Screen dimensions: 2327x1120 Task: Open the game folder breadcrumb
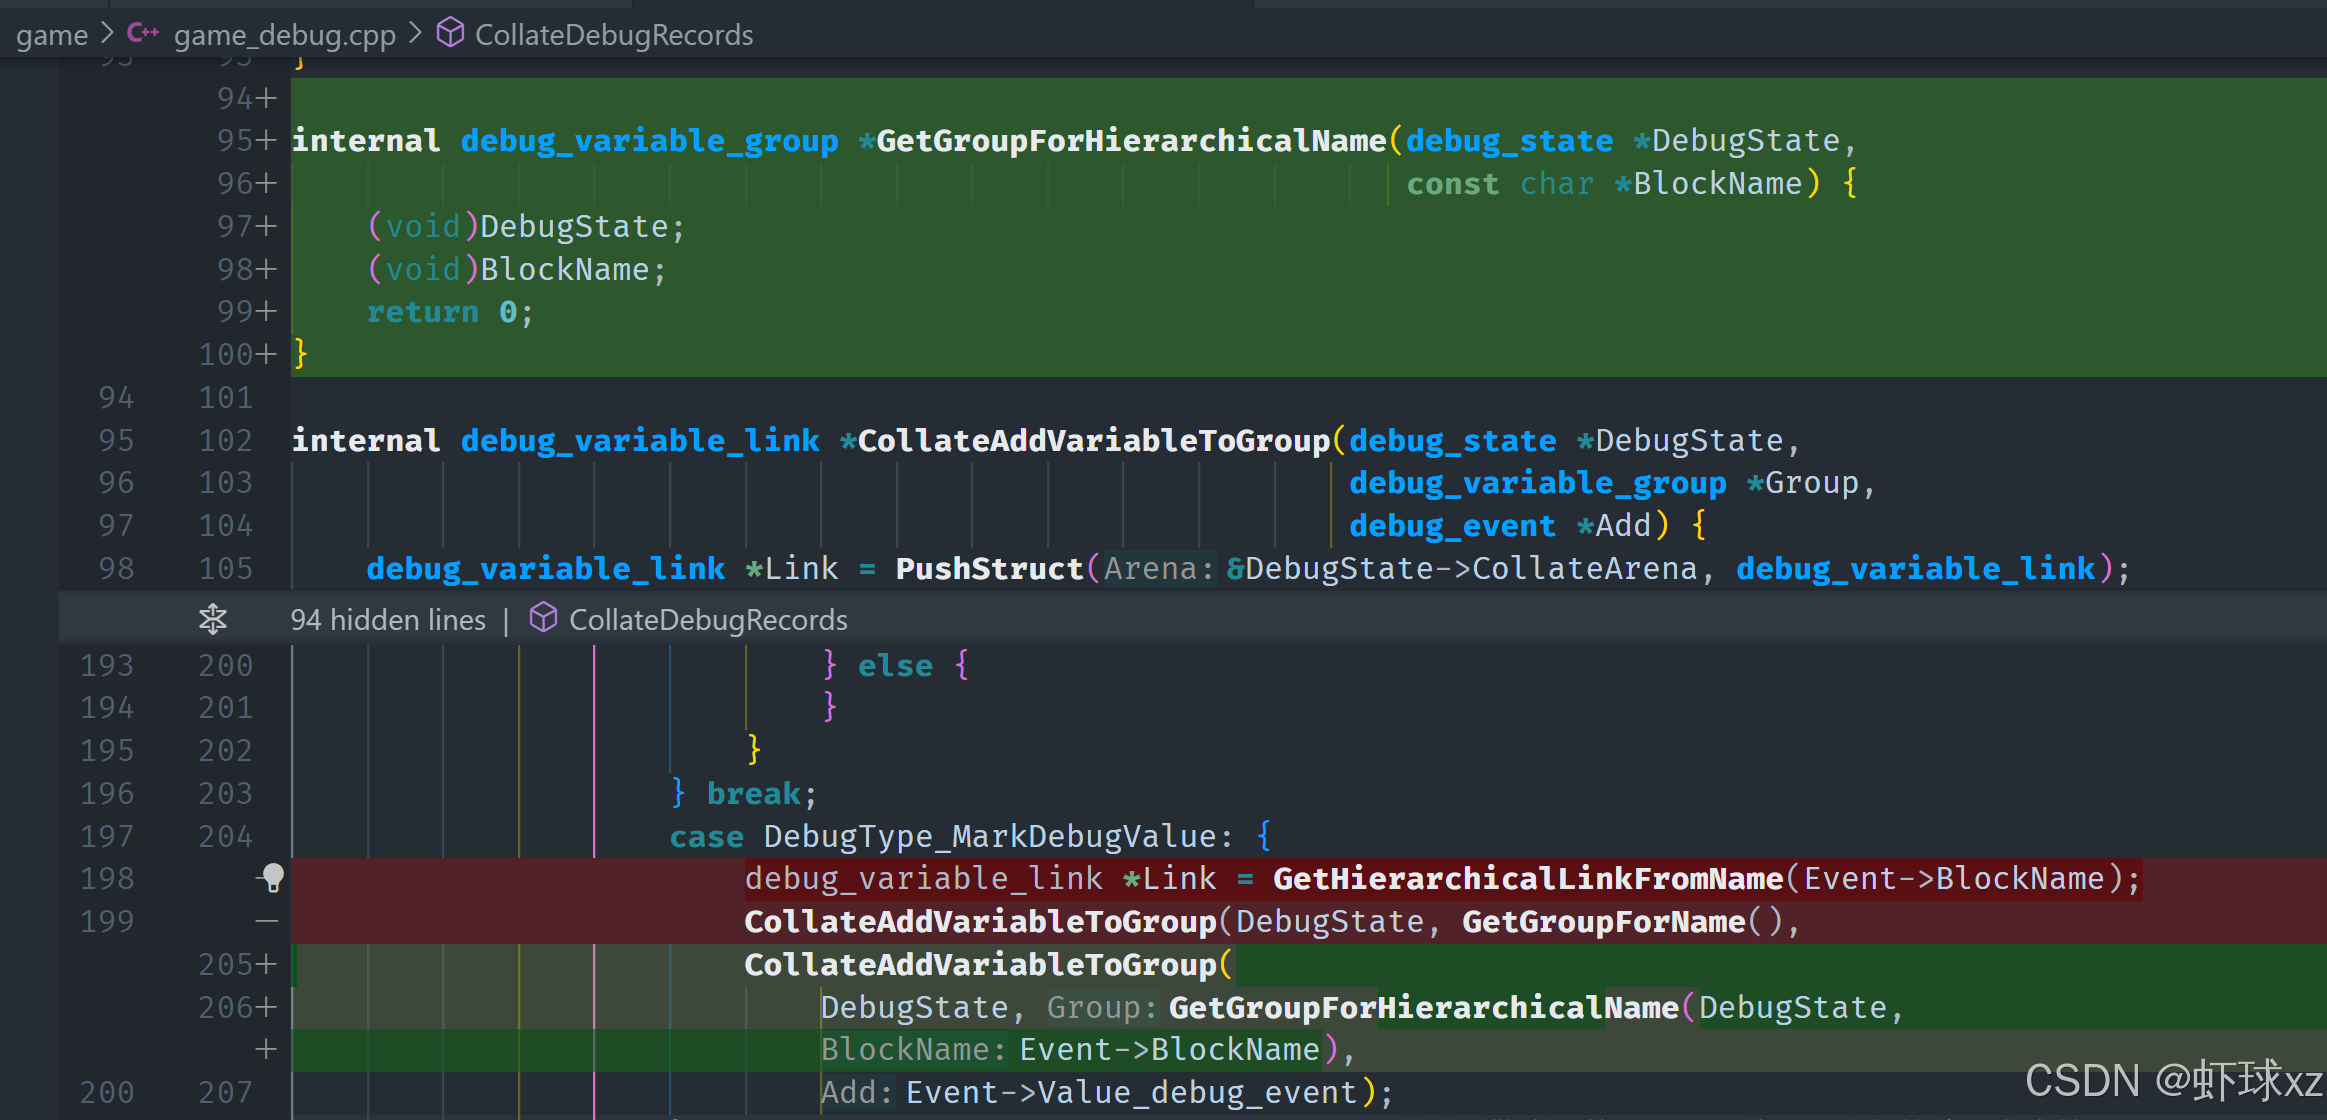pyautogui.click(x=52, y=35)
